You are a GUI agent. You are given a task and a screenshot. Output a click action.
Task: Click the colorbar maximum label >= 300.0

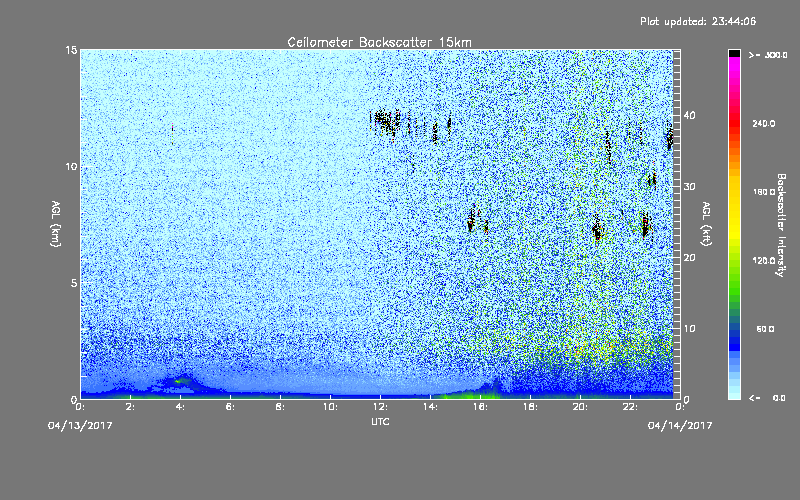pos(768,55)
